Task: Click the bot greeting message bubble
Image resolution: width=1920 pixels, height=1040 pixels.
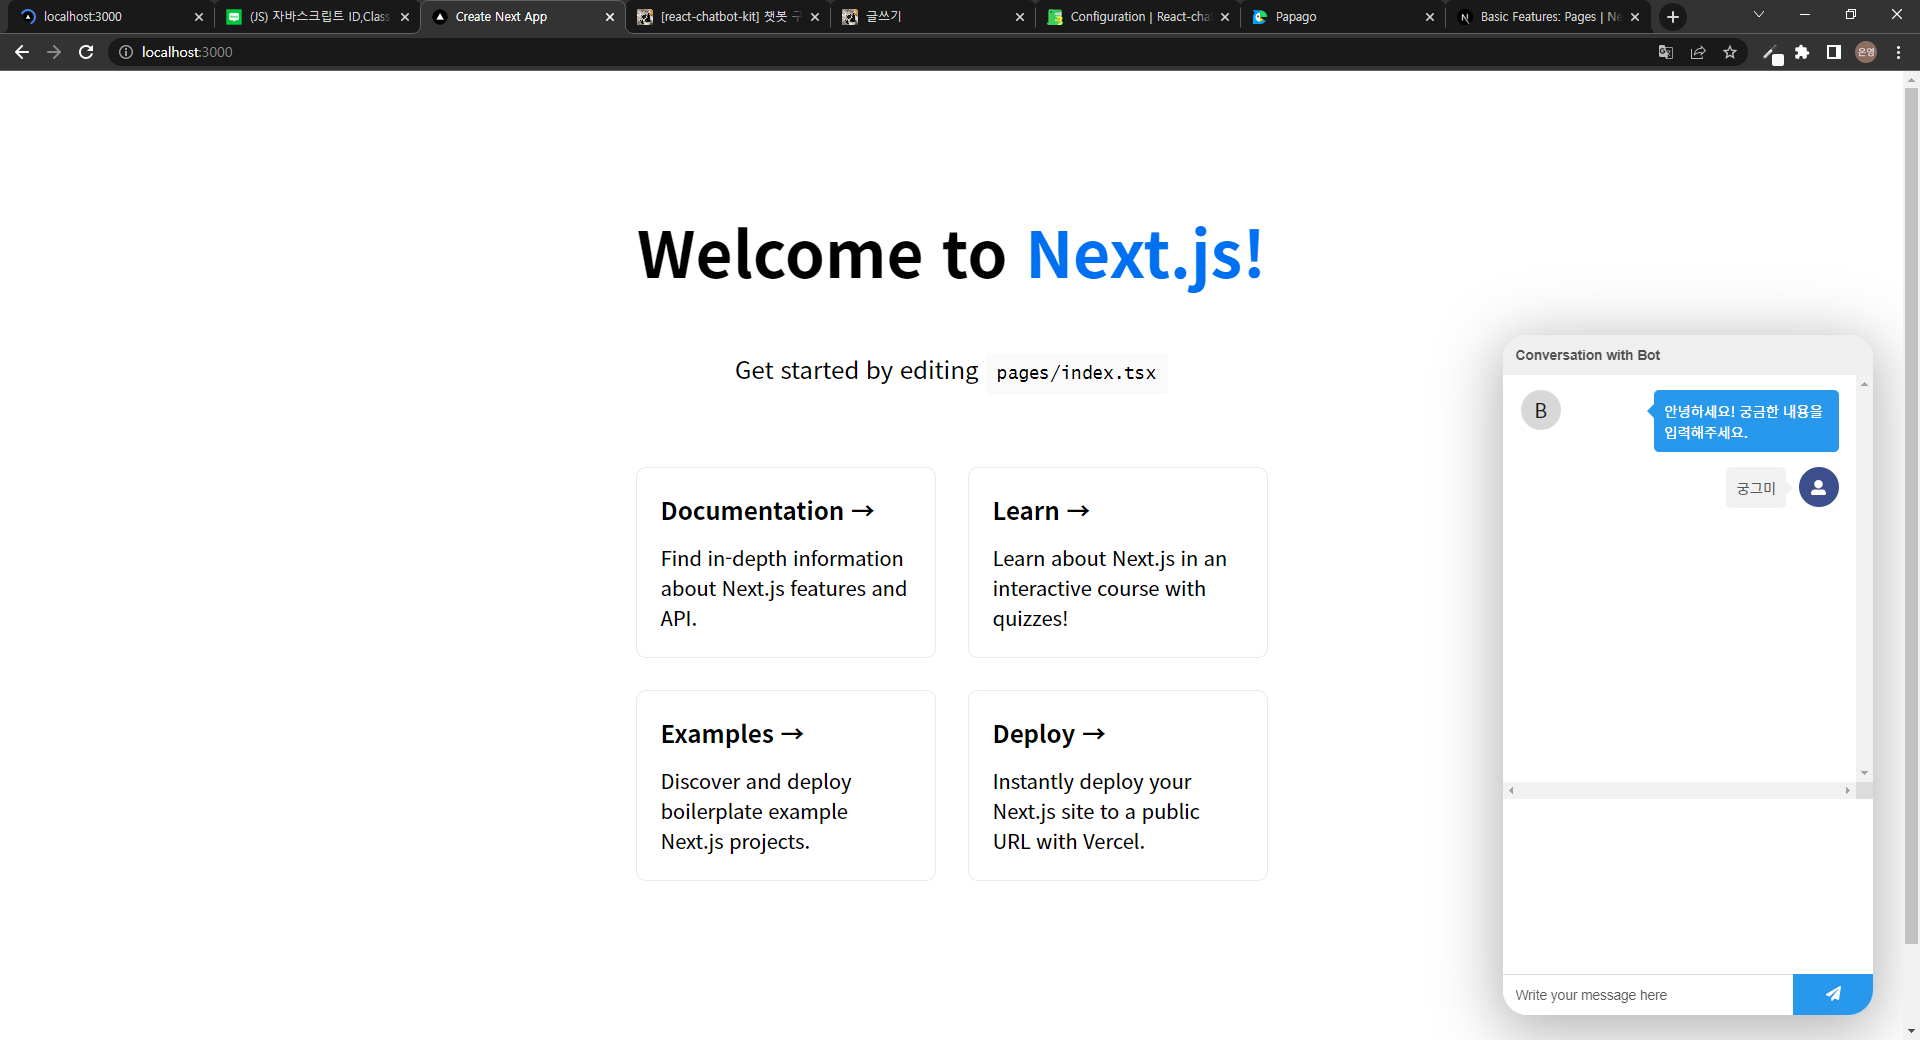Action: pyautogui.click(x=1746, y=421)
